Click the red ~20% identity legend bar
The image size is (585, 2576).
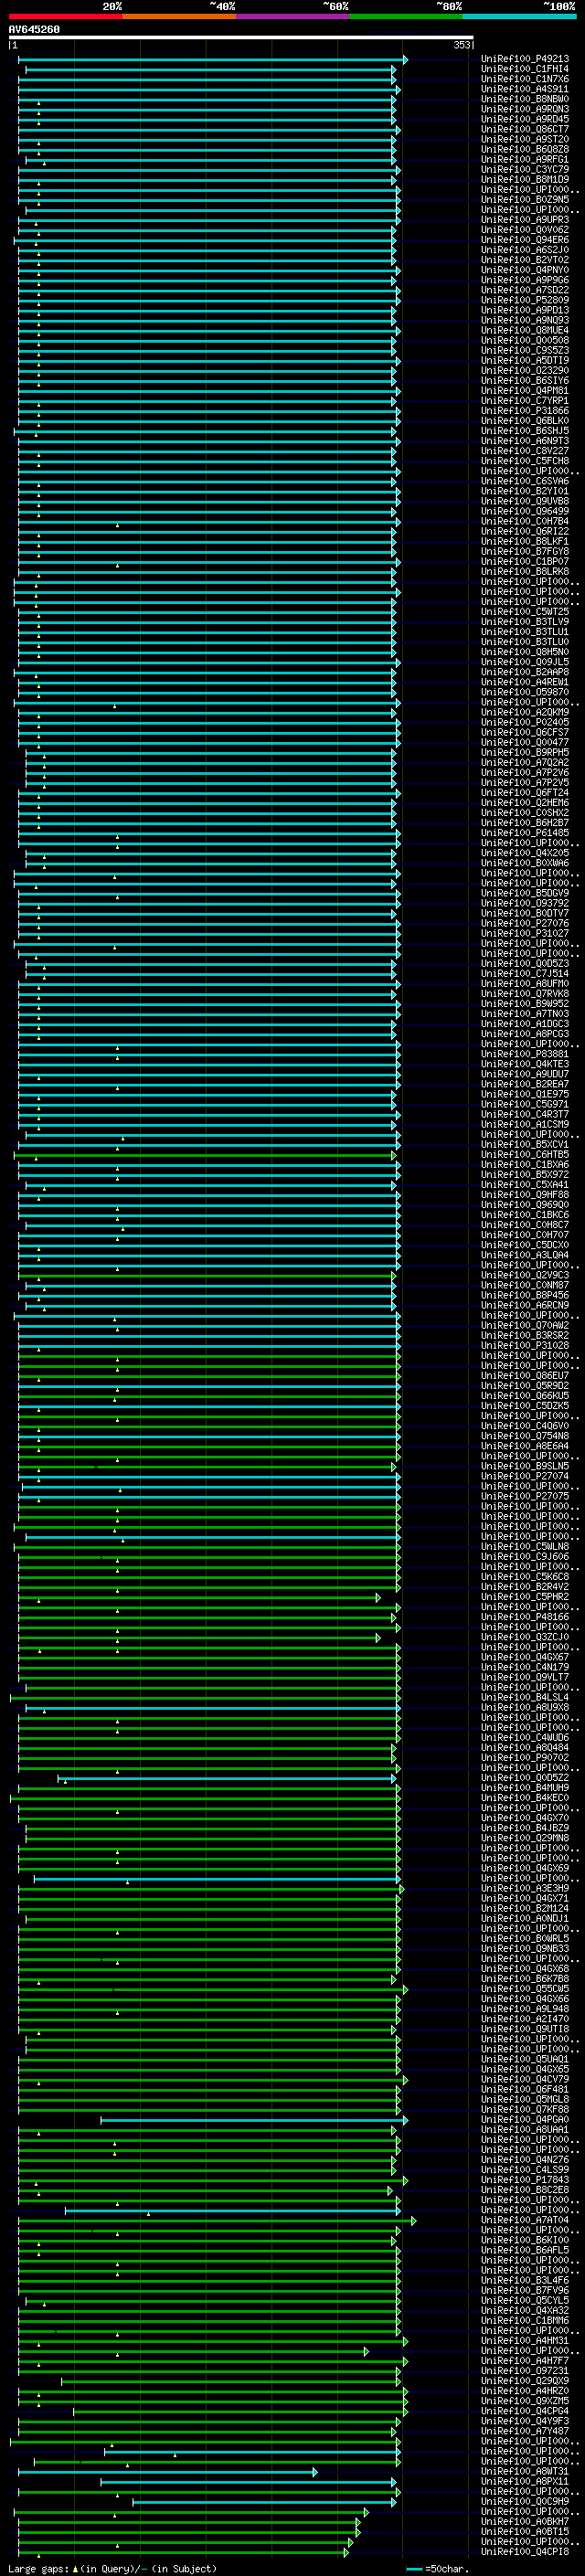tap(65, 16)
